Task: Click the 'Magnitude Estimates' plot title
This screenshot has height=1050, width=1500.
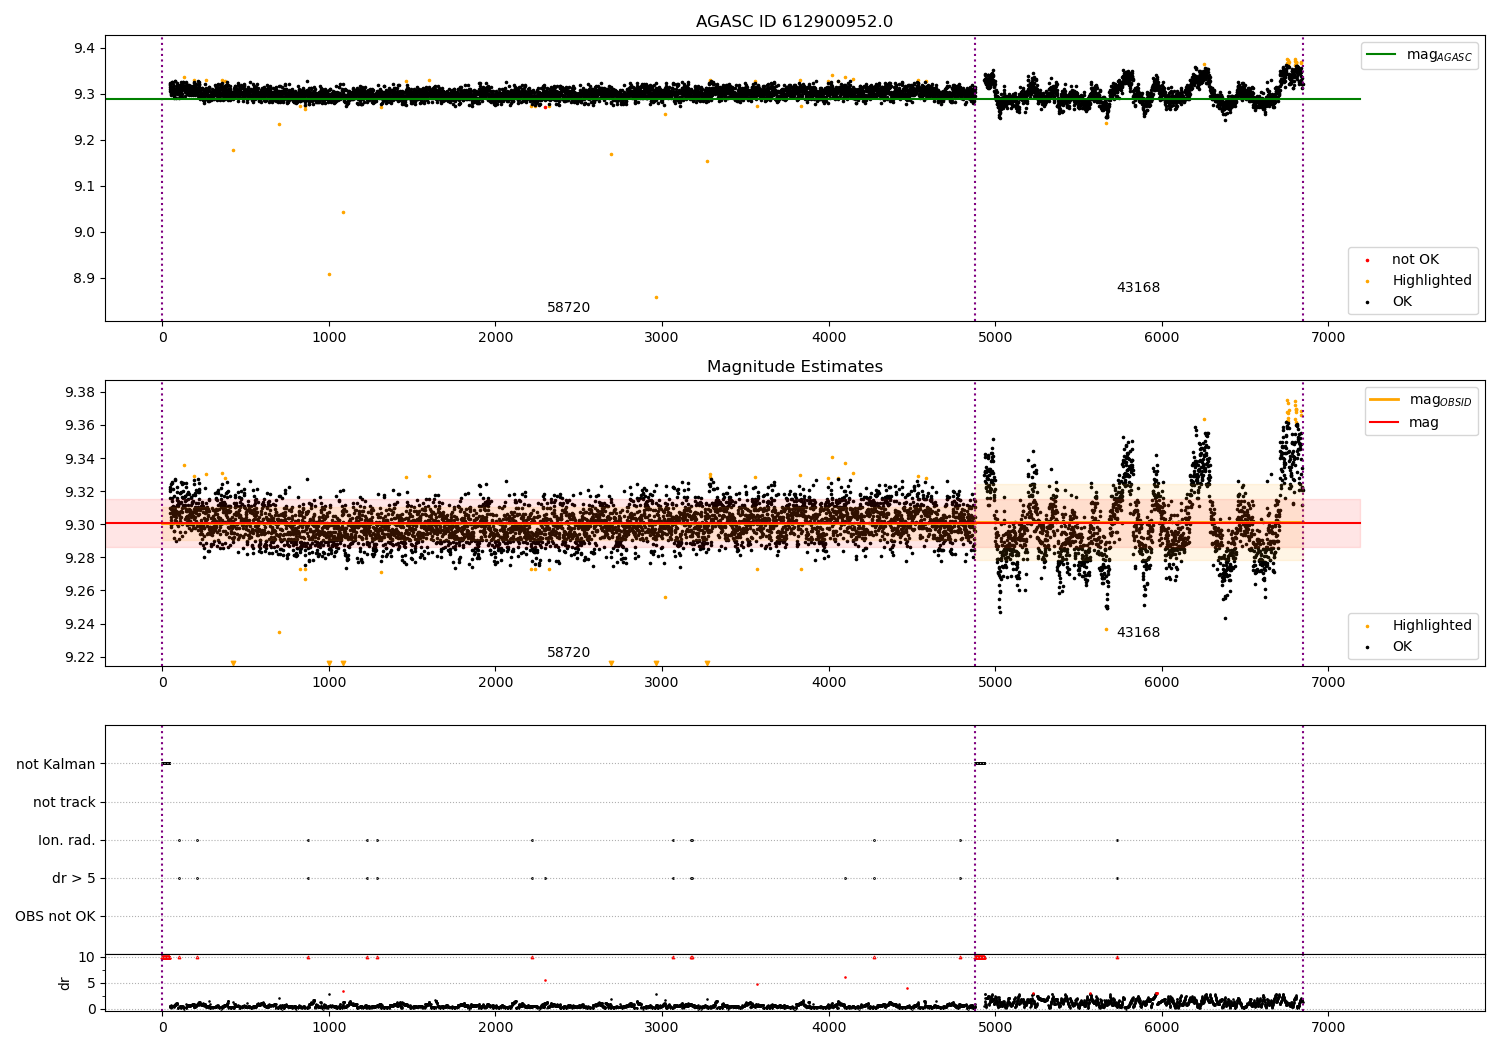Action: click(794, 367)
